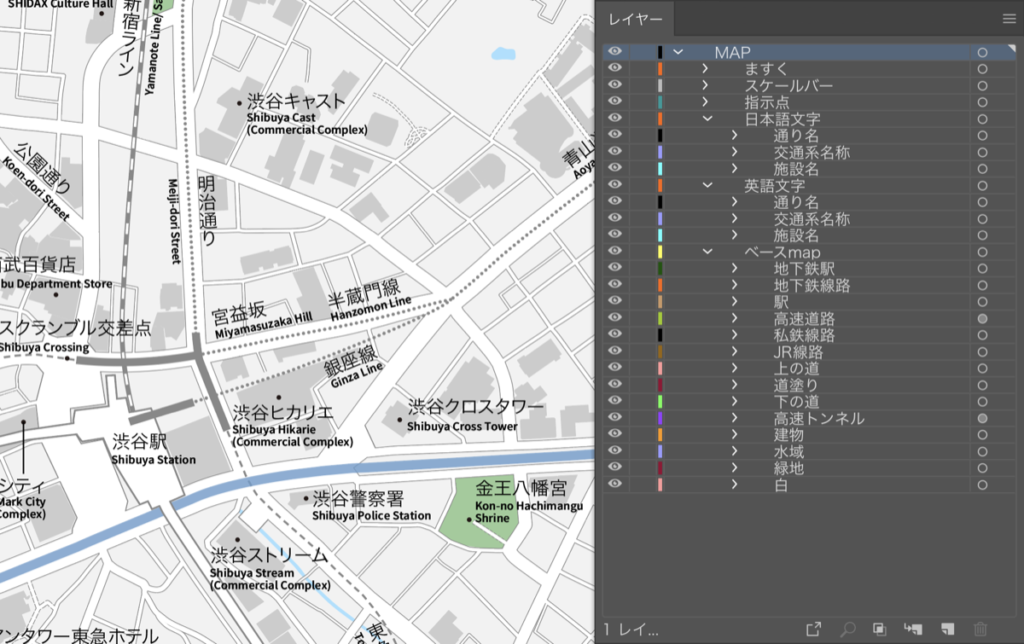1024x644 pixels.
Task: Hide the 英語文字 layer
Action: 615,184
